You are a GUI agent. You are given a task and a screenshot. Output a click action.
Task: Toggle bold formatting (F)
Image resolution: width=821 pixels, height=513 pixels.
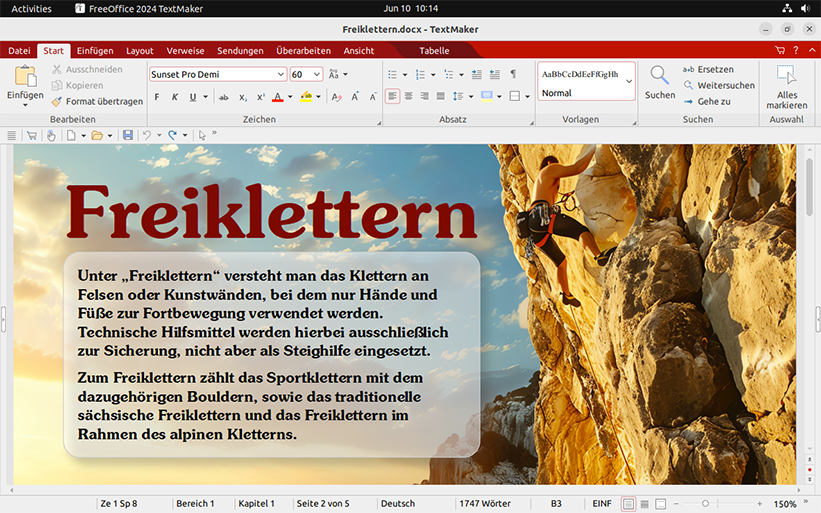coord(158,97)
